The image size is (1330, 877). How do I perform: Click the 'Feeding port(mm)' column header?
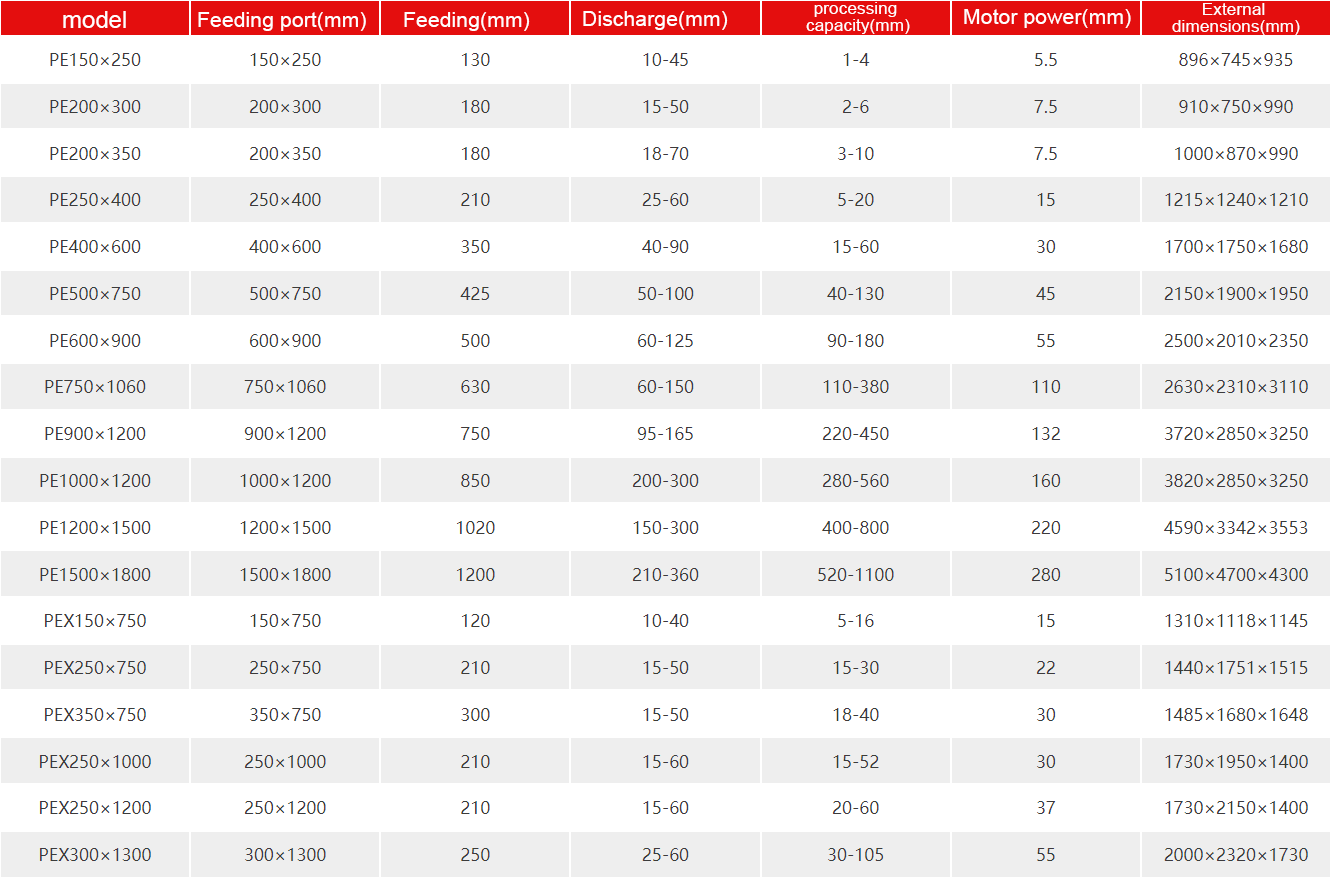(285, 19)
